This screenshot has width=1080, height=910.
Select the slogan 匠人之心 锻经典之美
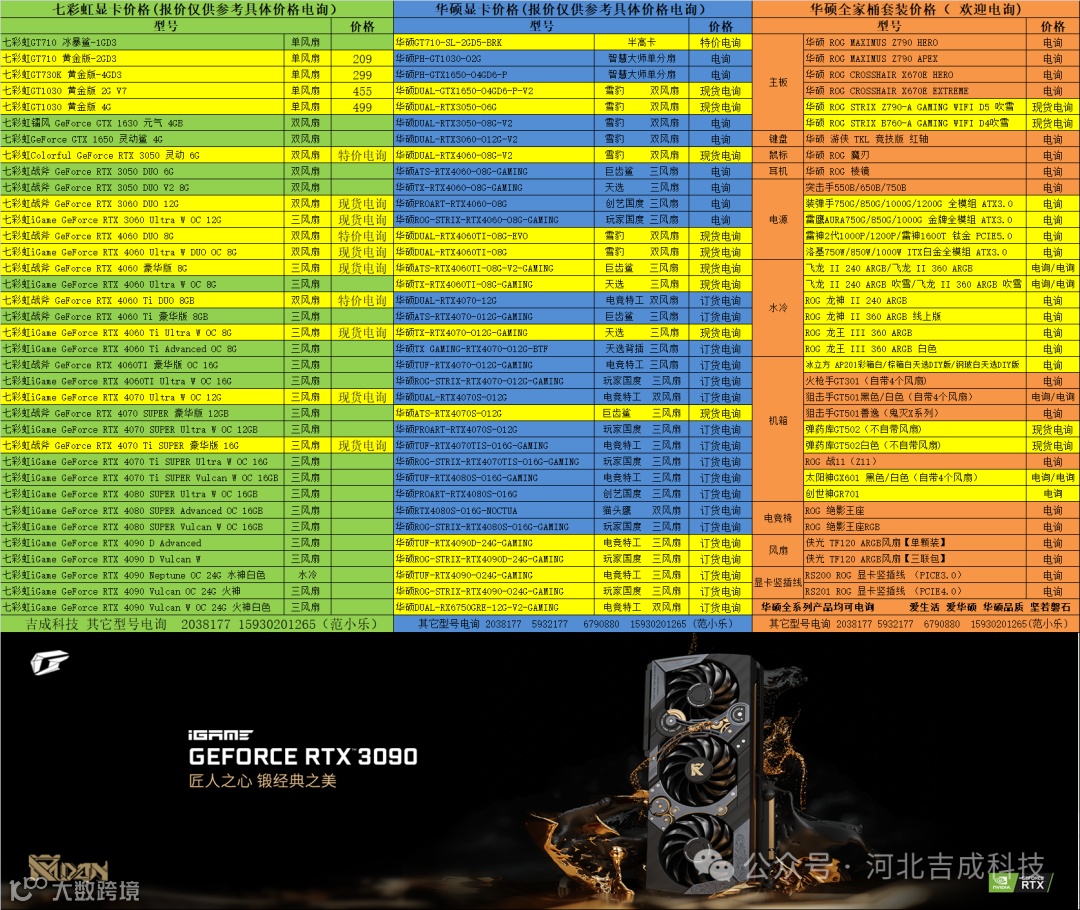tap(262, 780)
